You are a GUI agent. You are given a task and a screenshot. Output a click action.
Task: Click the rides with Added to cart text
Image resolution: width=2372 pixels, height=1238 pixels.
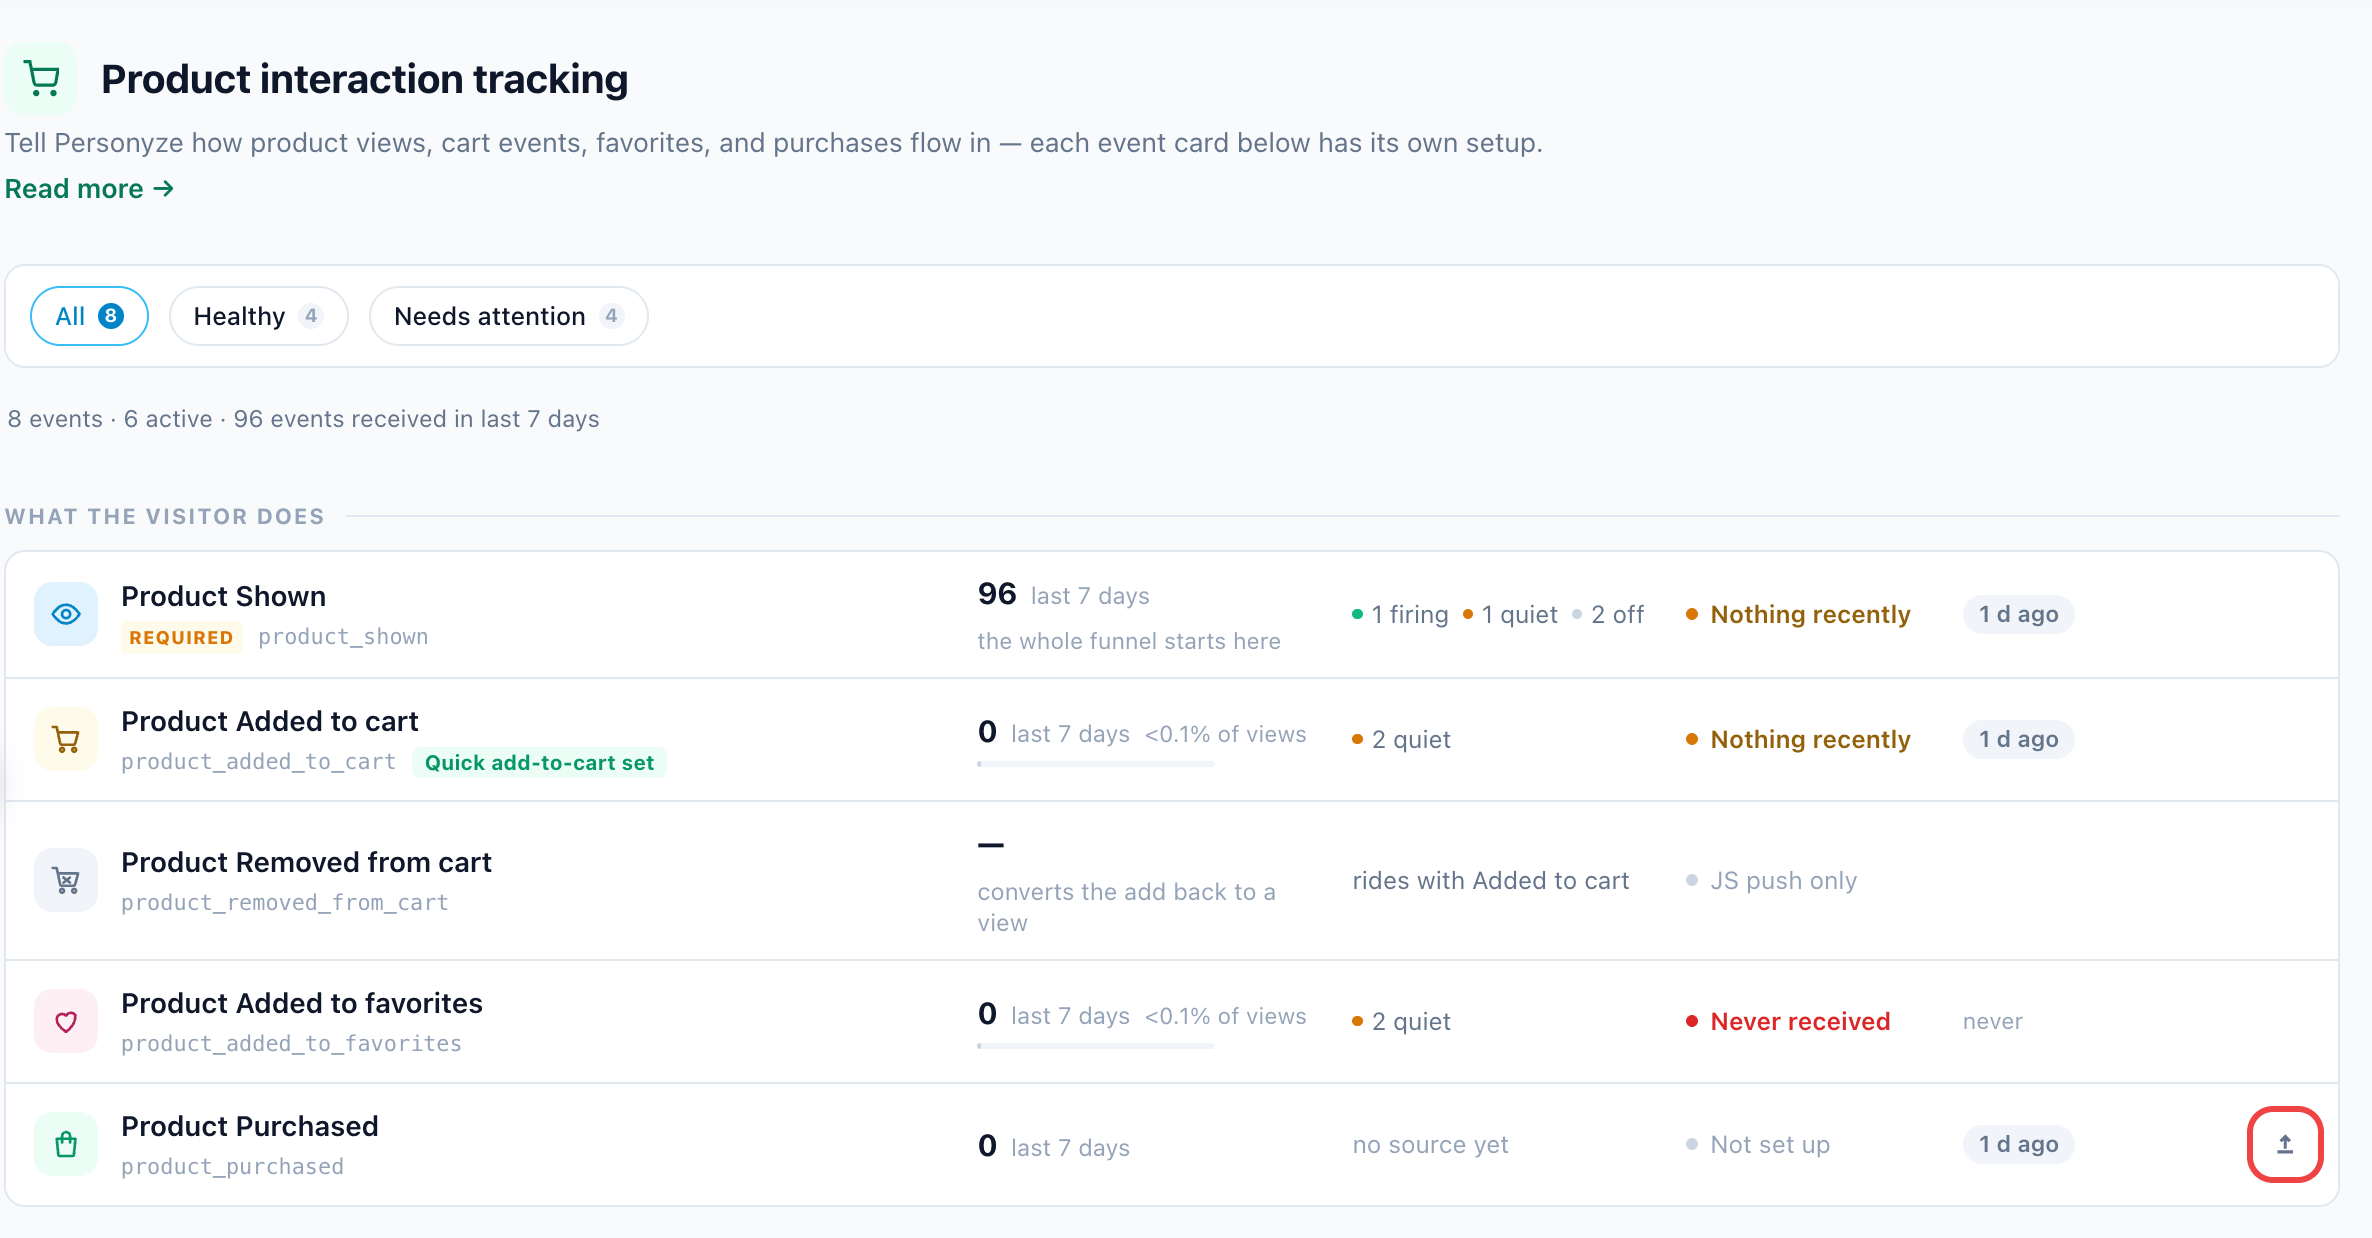click(1491, 880)
